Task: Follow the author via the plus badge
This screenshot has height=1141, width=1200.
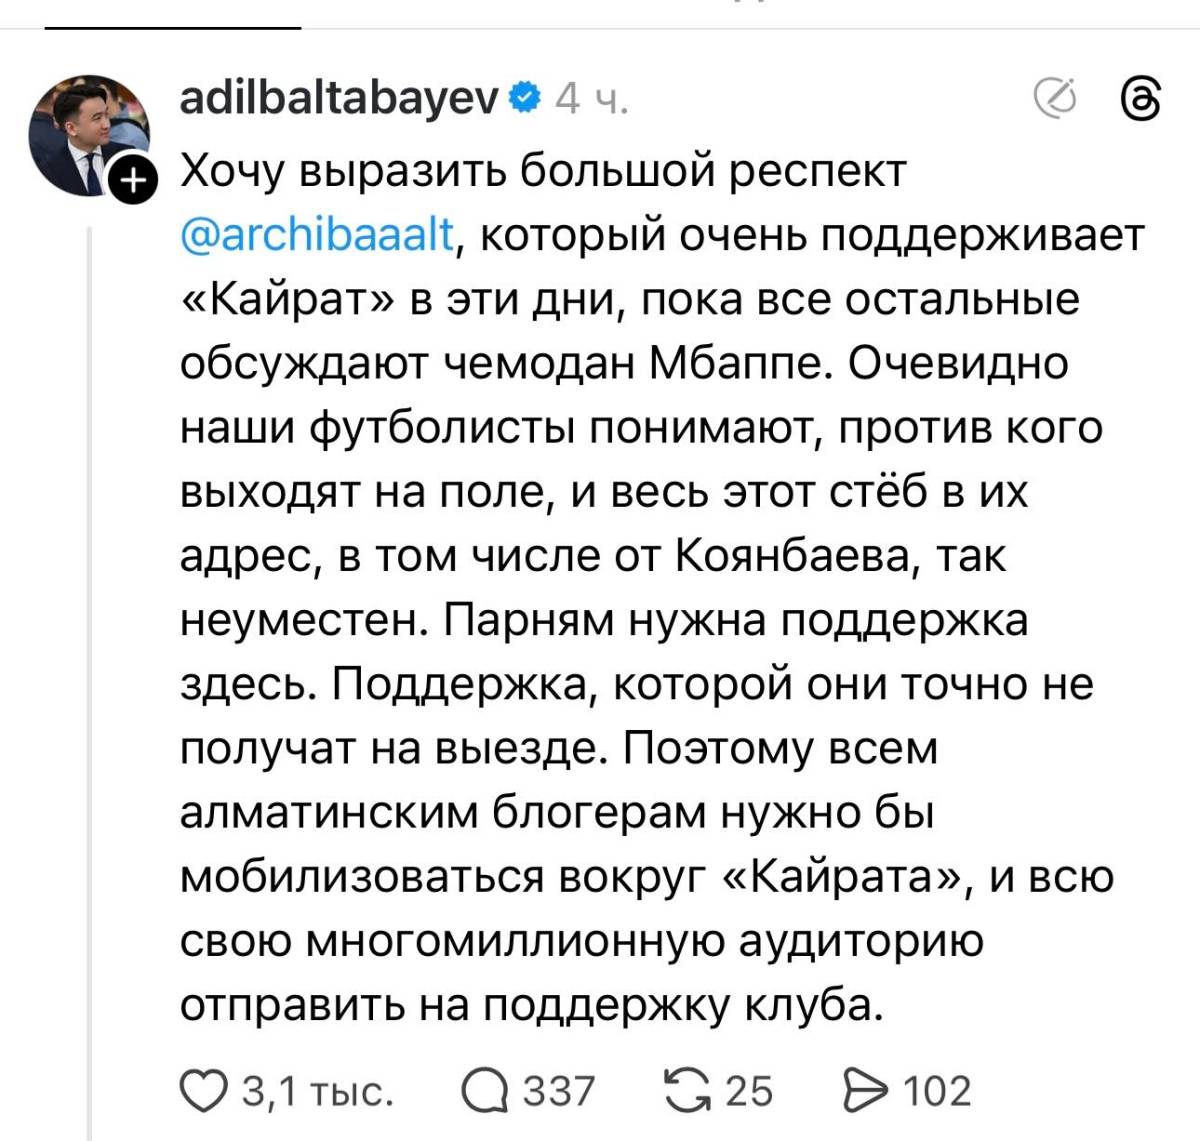Action: point(135,181)
